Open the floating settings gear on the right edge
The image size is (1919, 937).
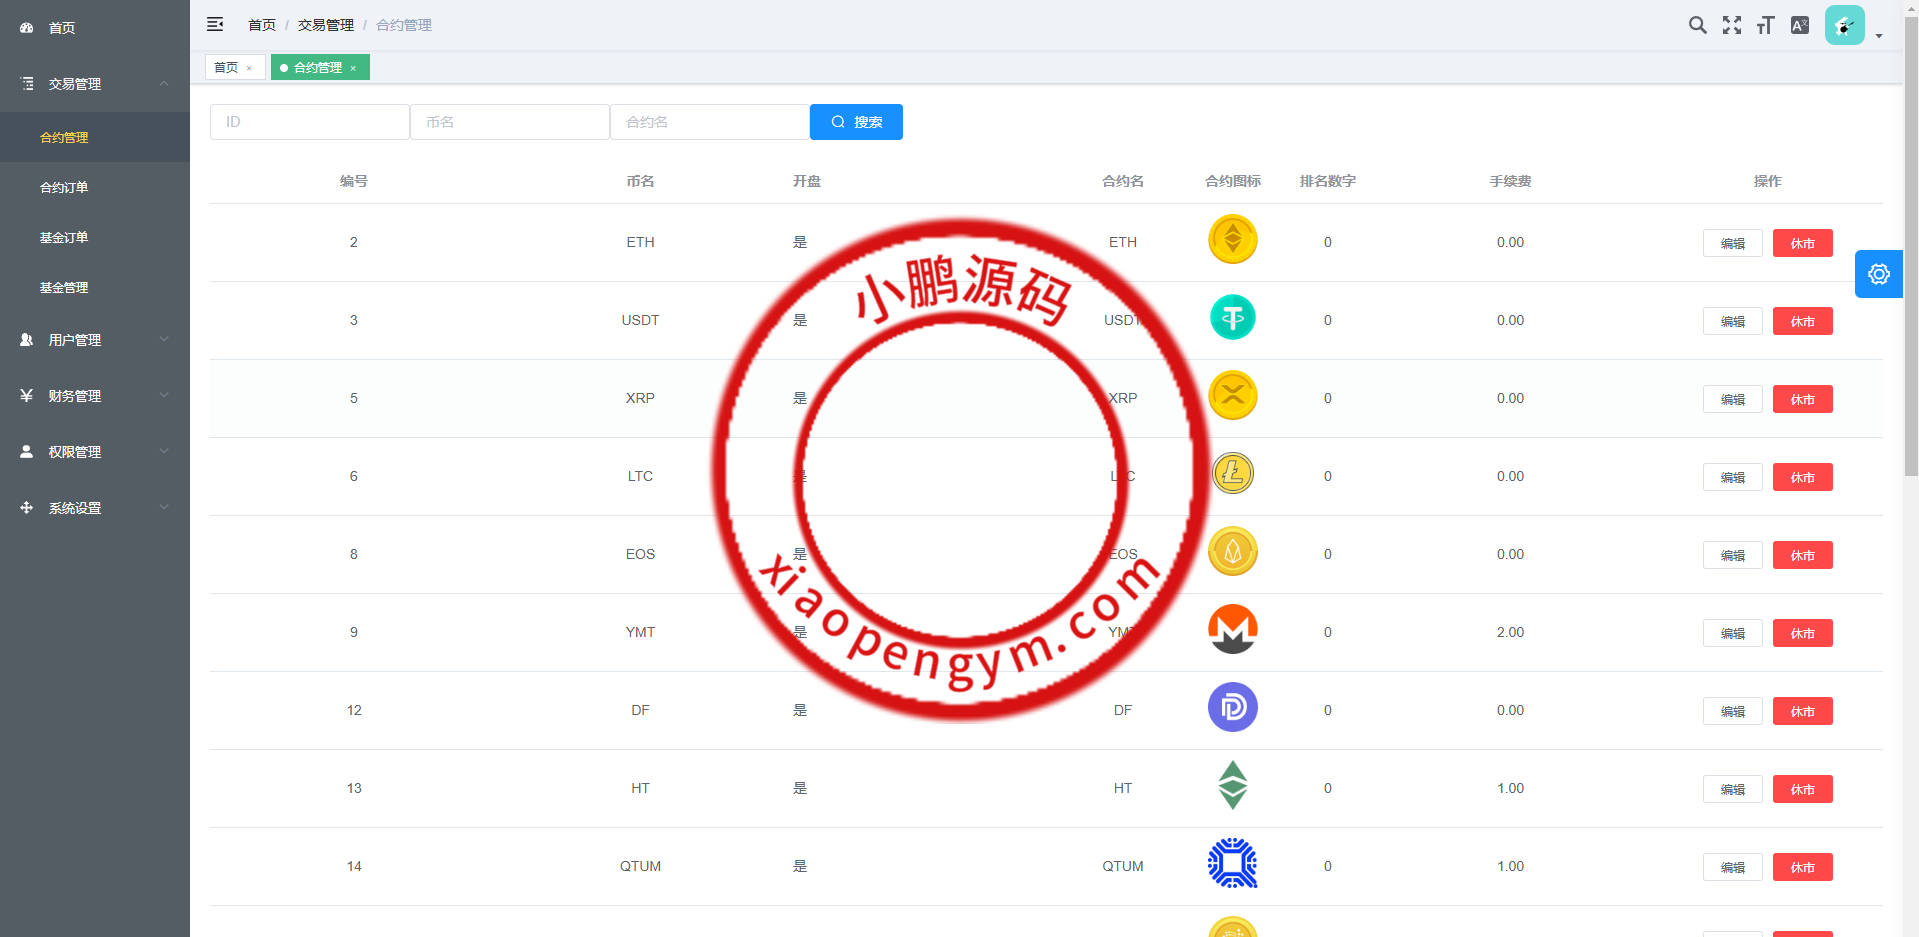click(1878, 273)
